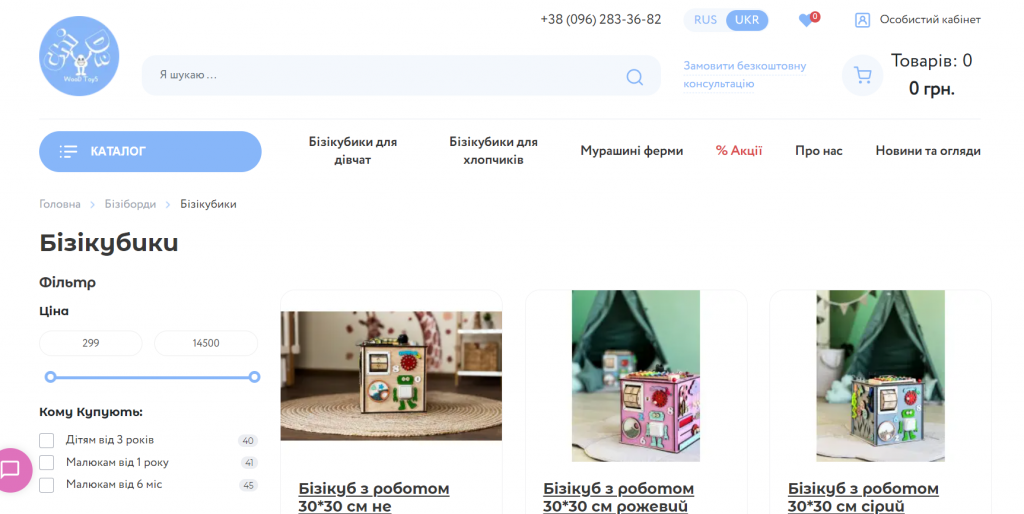Open the Мурашині ферми menu item

coord(632,151)
